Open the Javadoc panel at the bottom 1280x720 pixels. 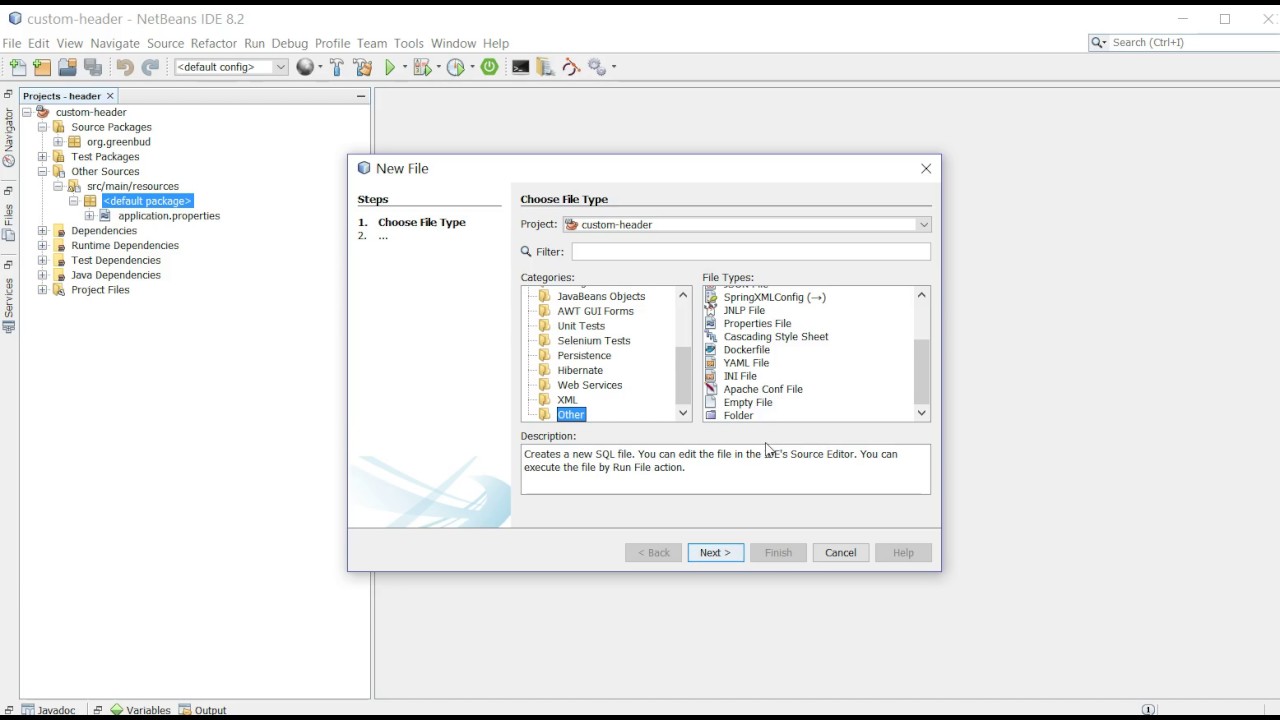coord(48,710)
